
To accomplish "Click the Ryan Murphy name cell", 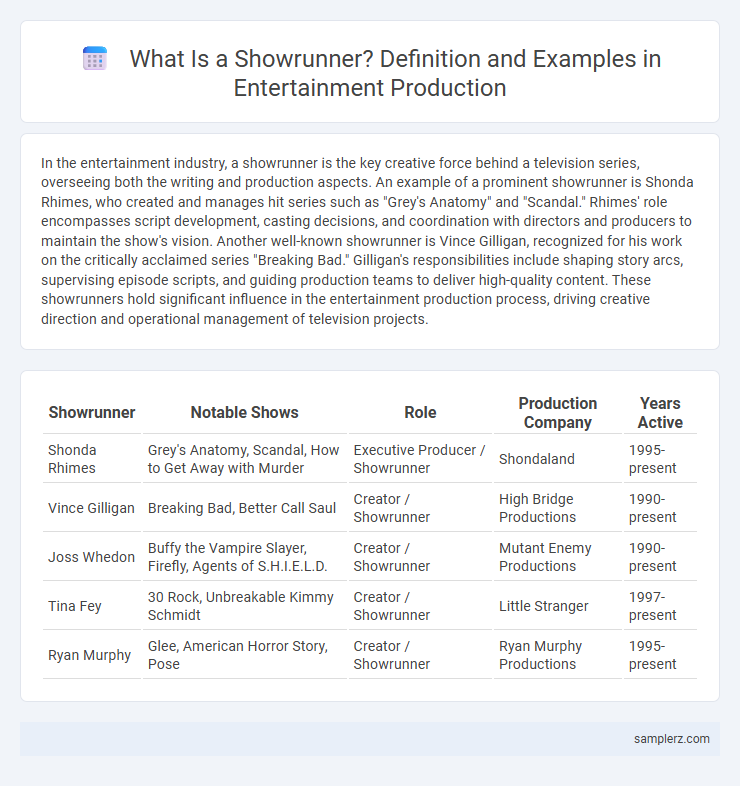I will point(92,655).
